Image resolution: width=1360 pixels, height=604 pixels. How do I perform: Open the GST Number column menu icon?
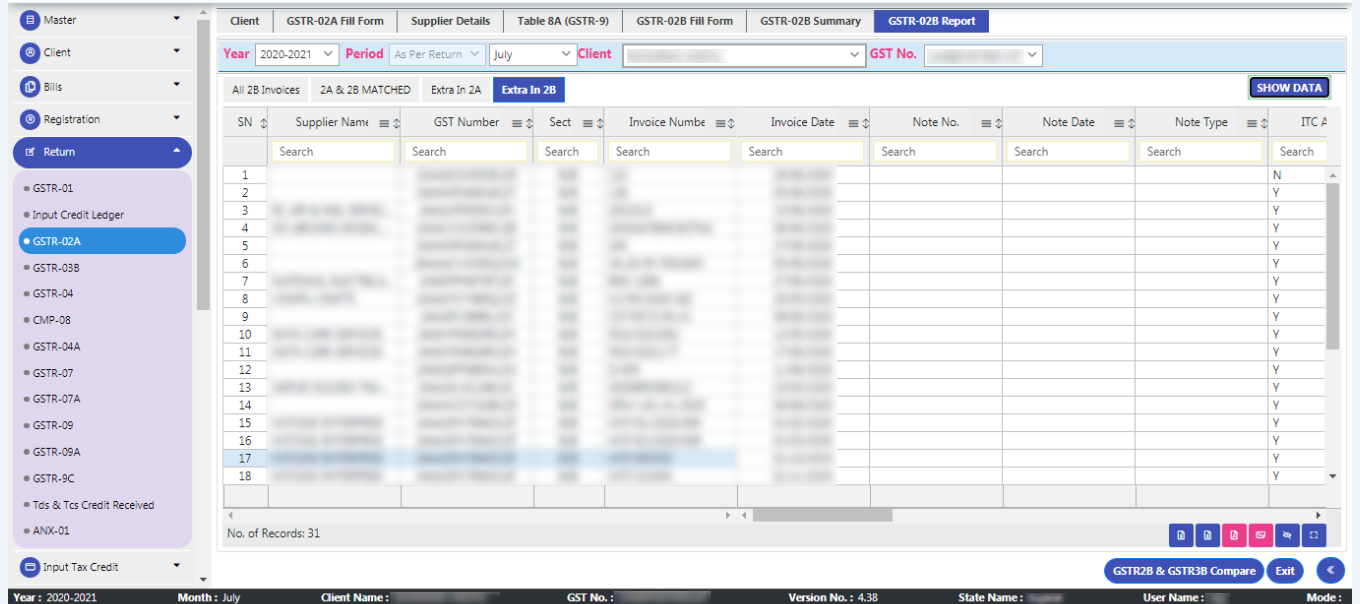[517, 123]
